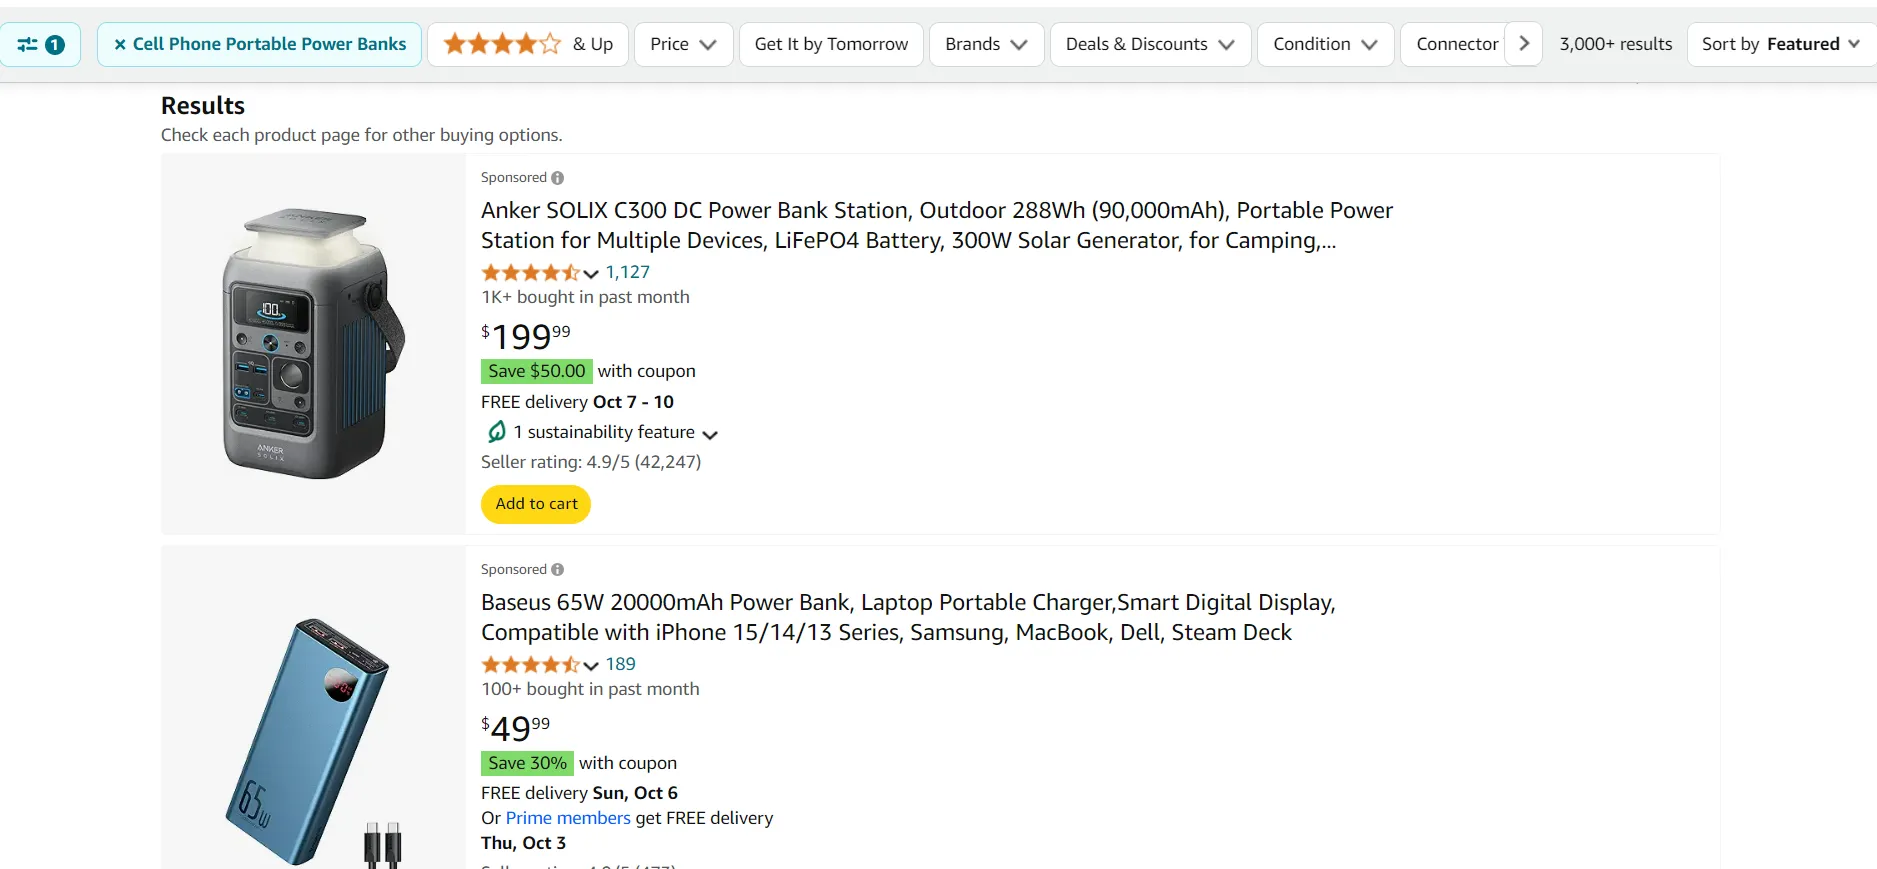Remove the Cell Phone Portable Power Banks filter
Viewport: 1877px width, 869px height.
[x=119, y=44]
